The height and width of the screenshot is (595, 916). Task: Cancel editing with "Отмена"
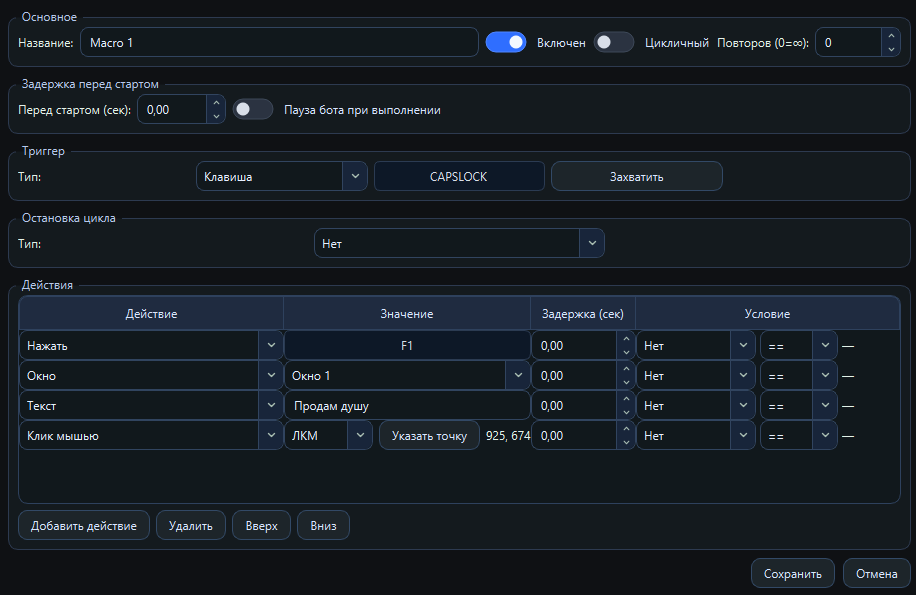[876, 573]
